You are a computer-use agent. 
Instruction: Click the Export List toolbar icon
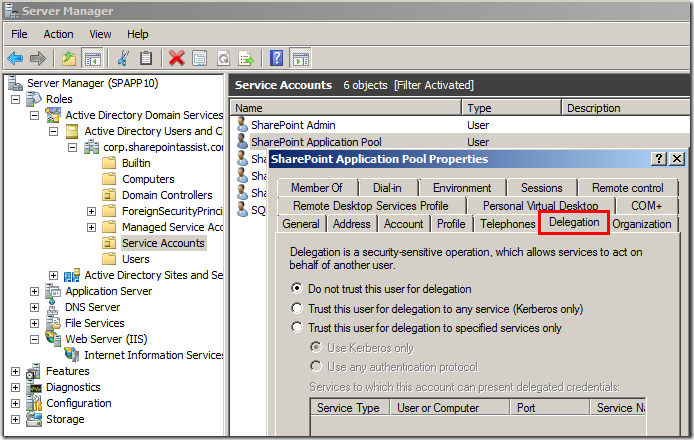coord(246,58)
